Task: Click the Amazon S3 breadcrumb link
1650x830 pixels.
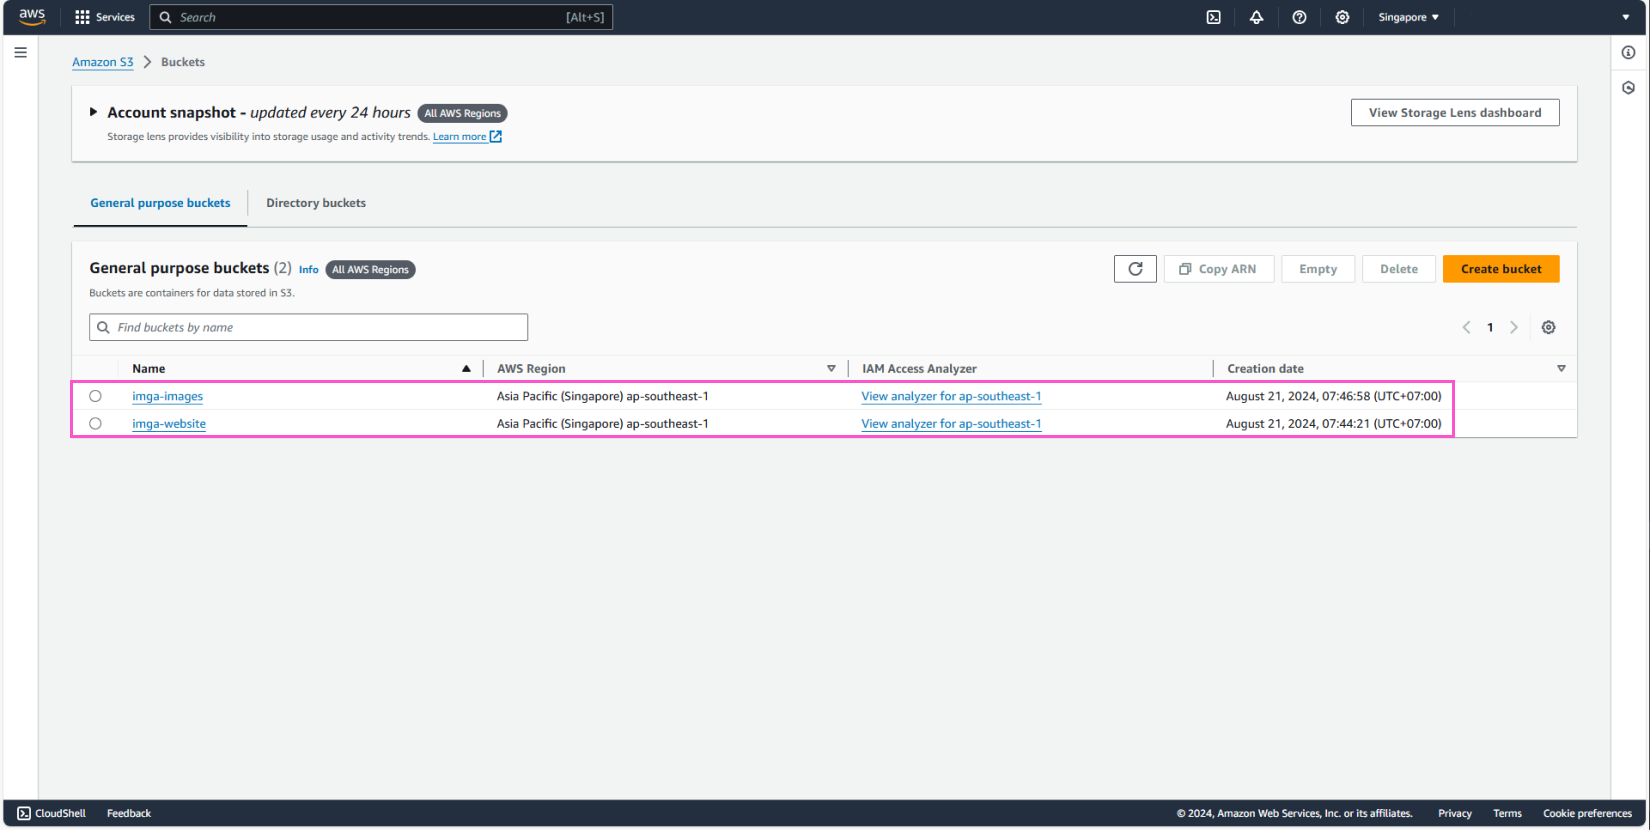Action: 102,62
